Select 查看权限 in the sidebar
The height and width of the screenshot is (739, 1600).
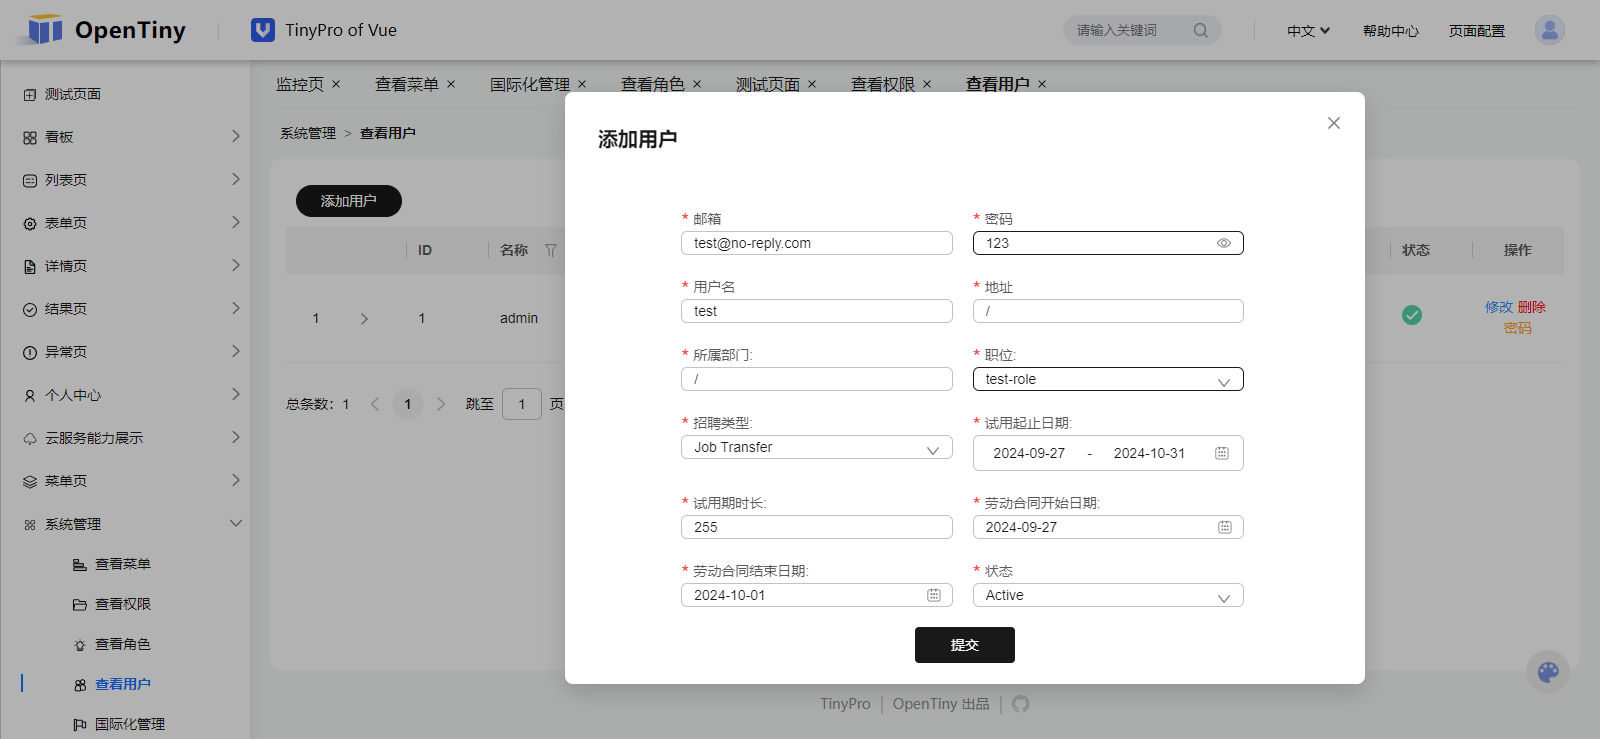pyautogui.click(x=123, y=604)
